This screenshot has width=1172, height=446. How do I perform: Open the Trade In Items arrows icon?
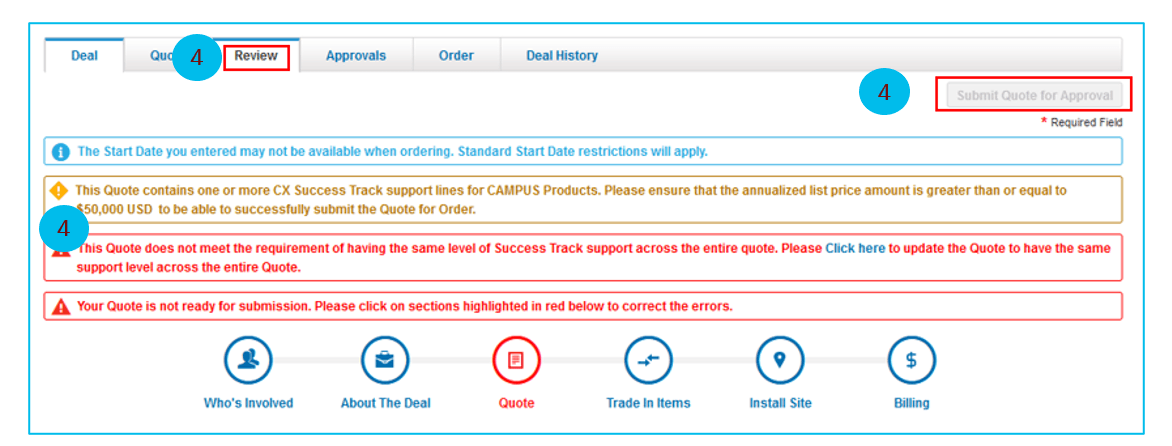648,360
